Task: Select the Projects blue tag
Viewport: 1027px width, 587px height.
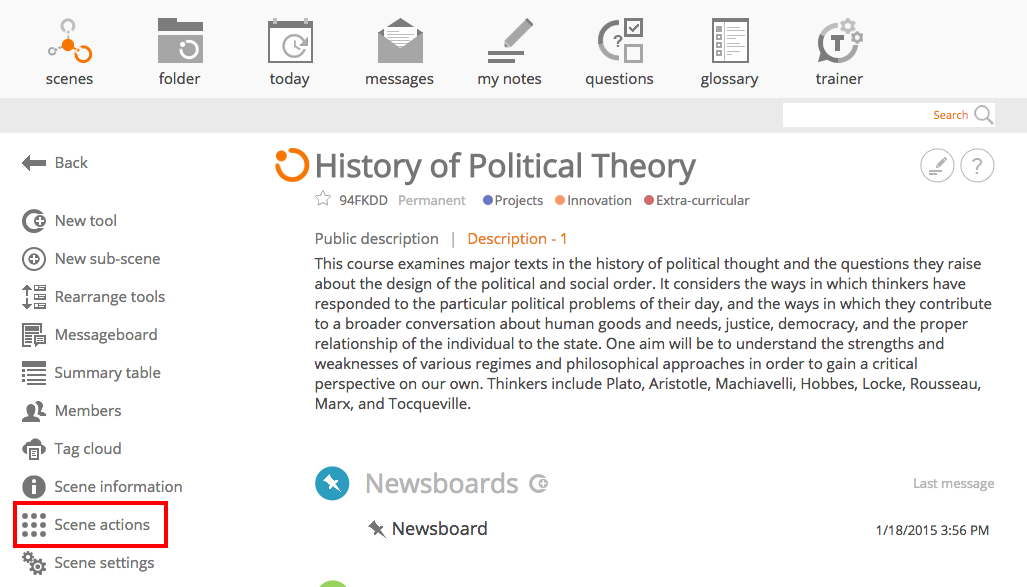Action: [x=513, y=200]
